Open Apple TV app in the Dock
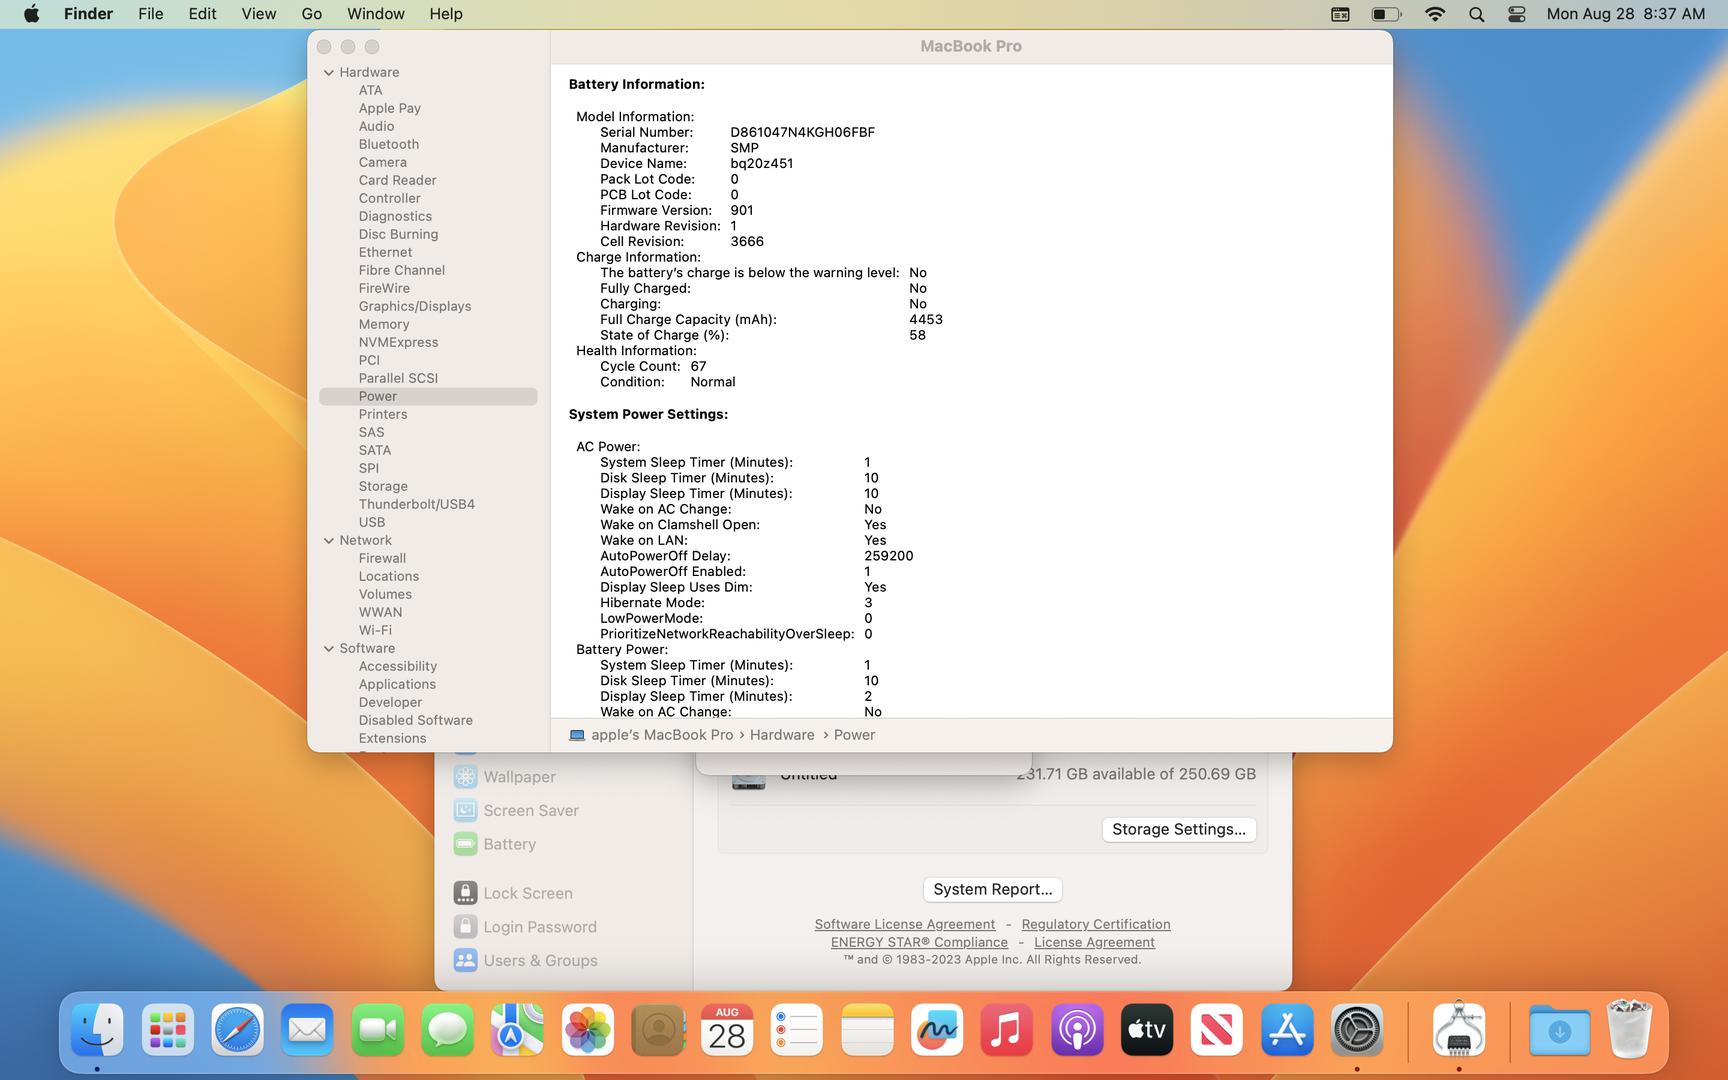This screenshot has width=1728, height=1080. pyautogui.click(x=1147, y=1030)
